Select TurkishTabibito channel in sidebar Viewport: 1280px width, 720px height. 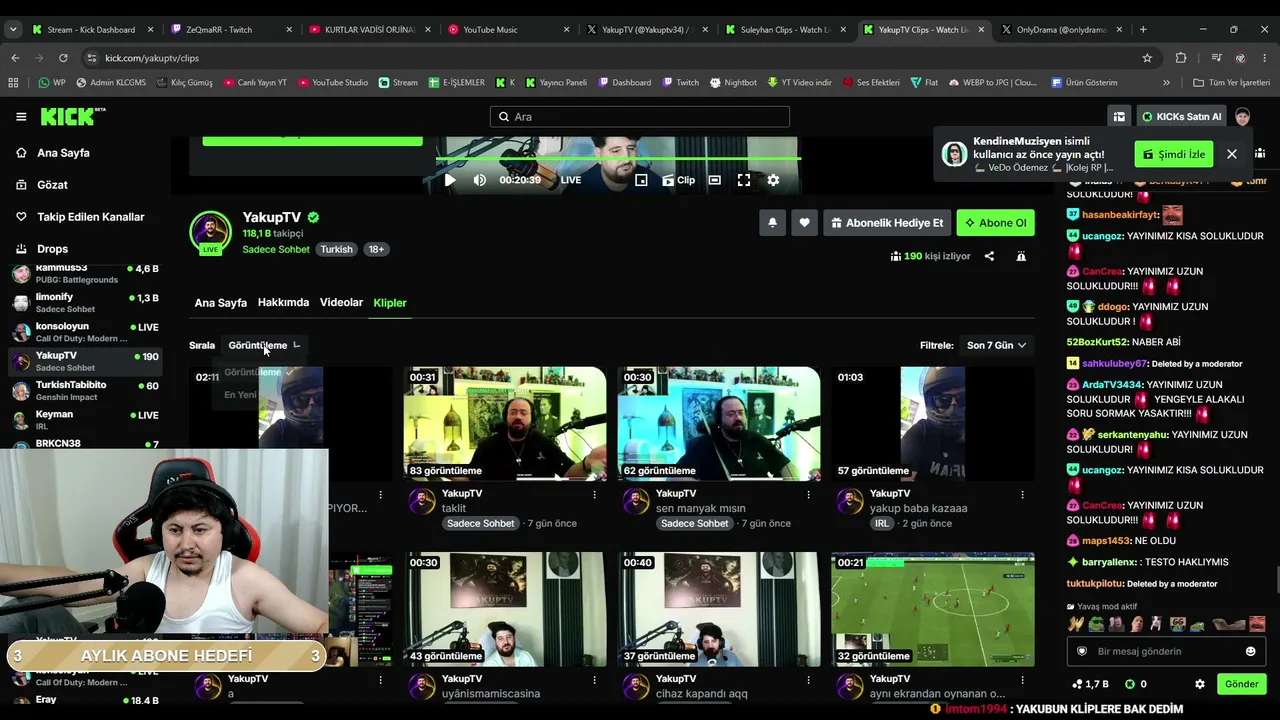(85, 391)
